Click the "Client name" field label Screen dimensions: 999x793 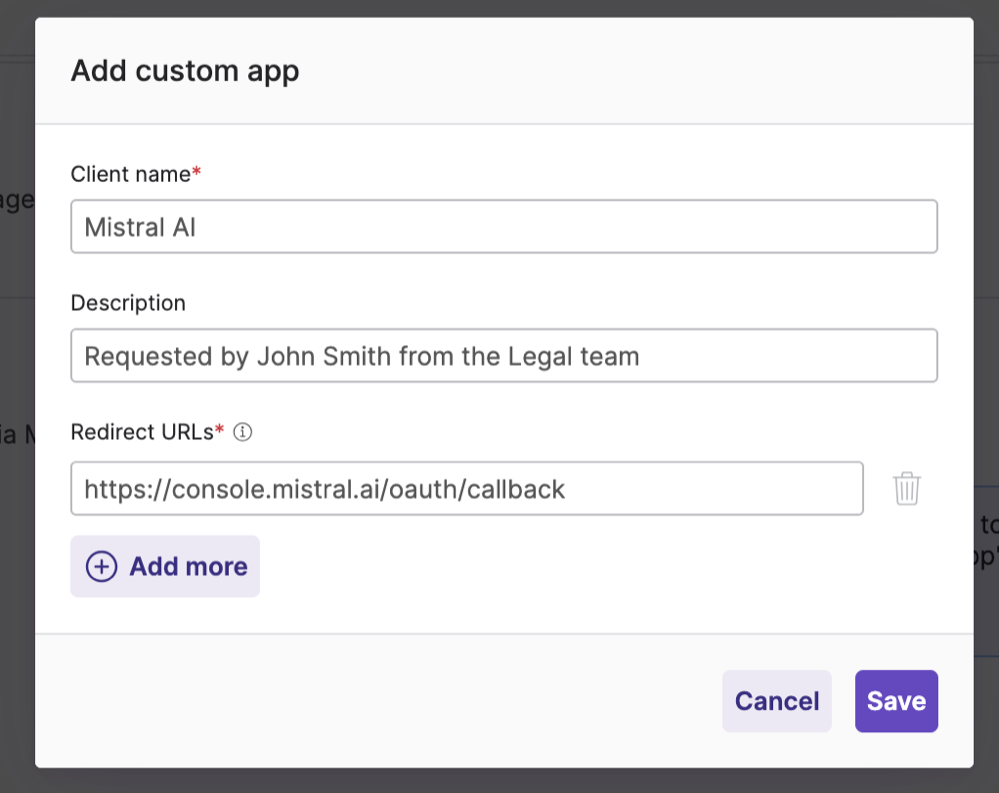130,174
